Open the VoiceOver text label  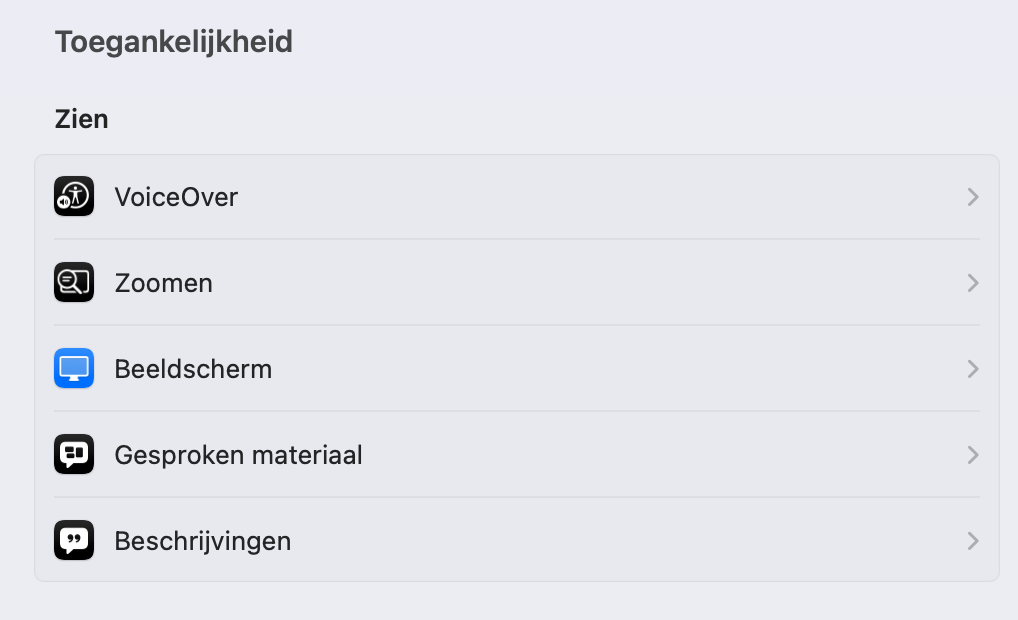click(x=176, y=197)
